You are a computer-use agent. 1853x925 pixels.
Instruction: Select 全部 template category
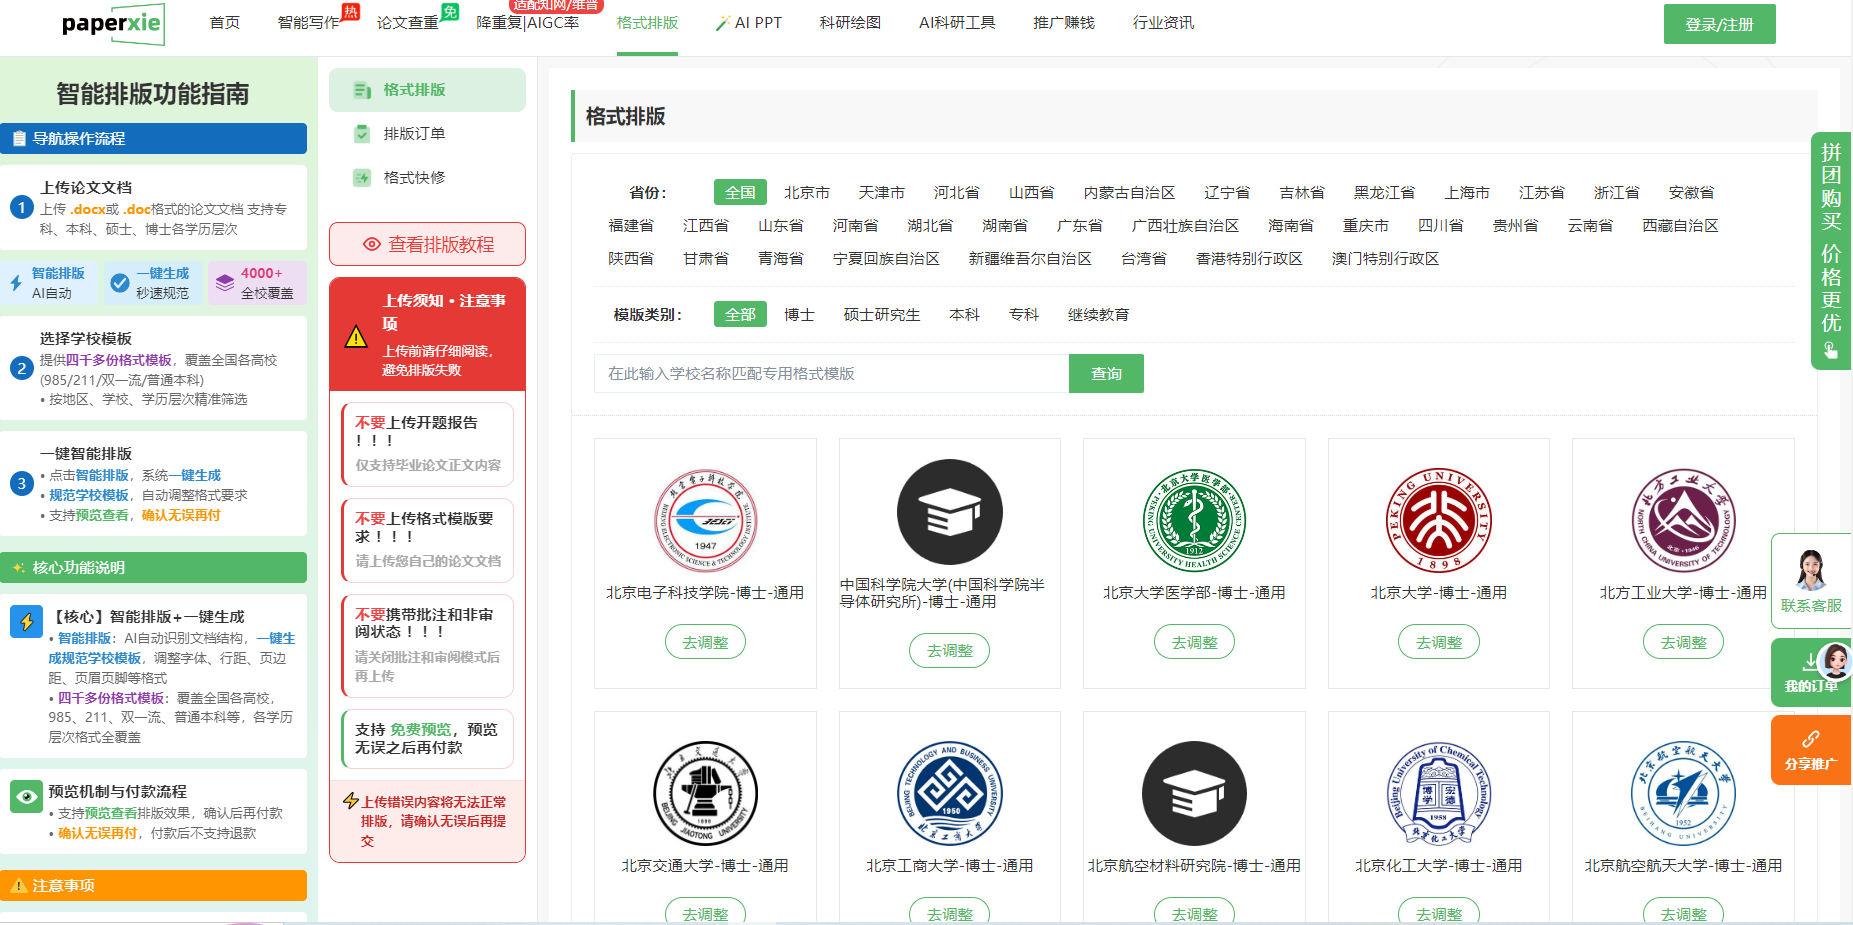tap(740, 314)
